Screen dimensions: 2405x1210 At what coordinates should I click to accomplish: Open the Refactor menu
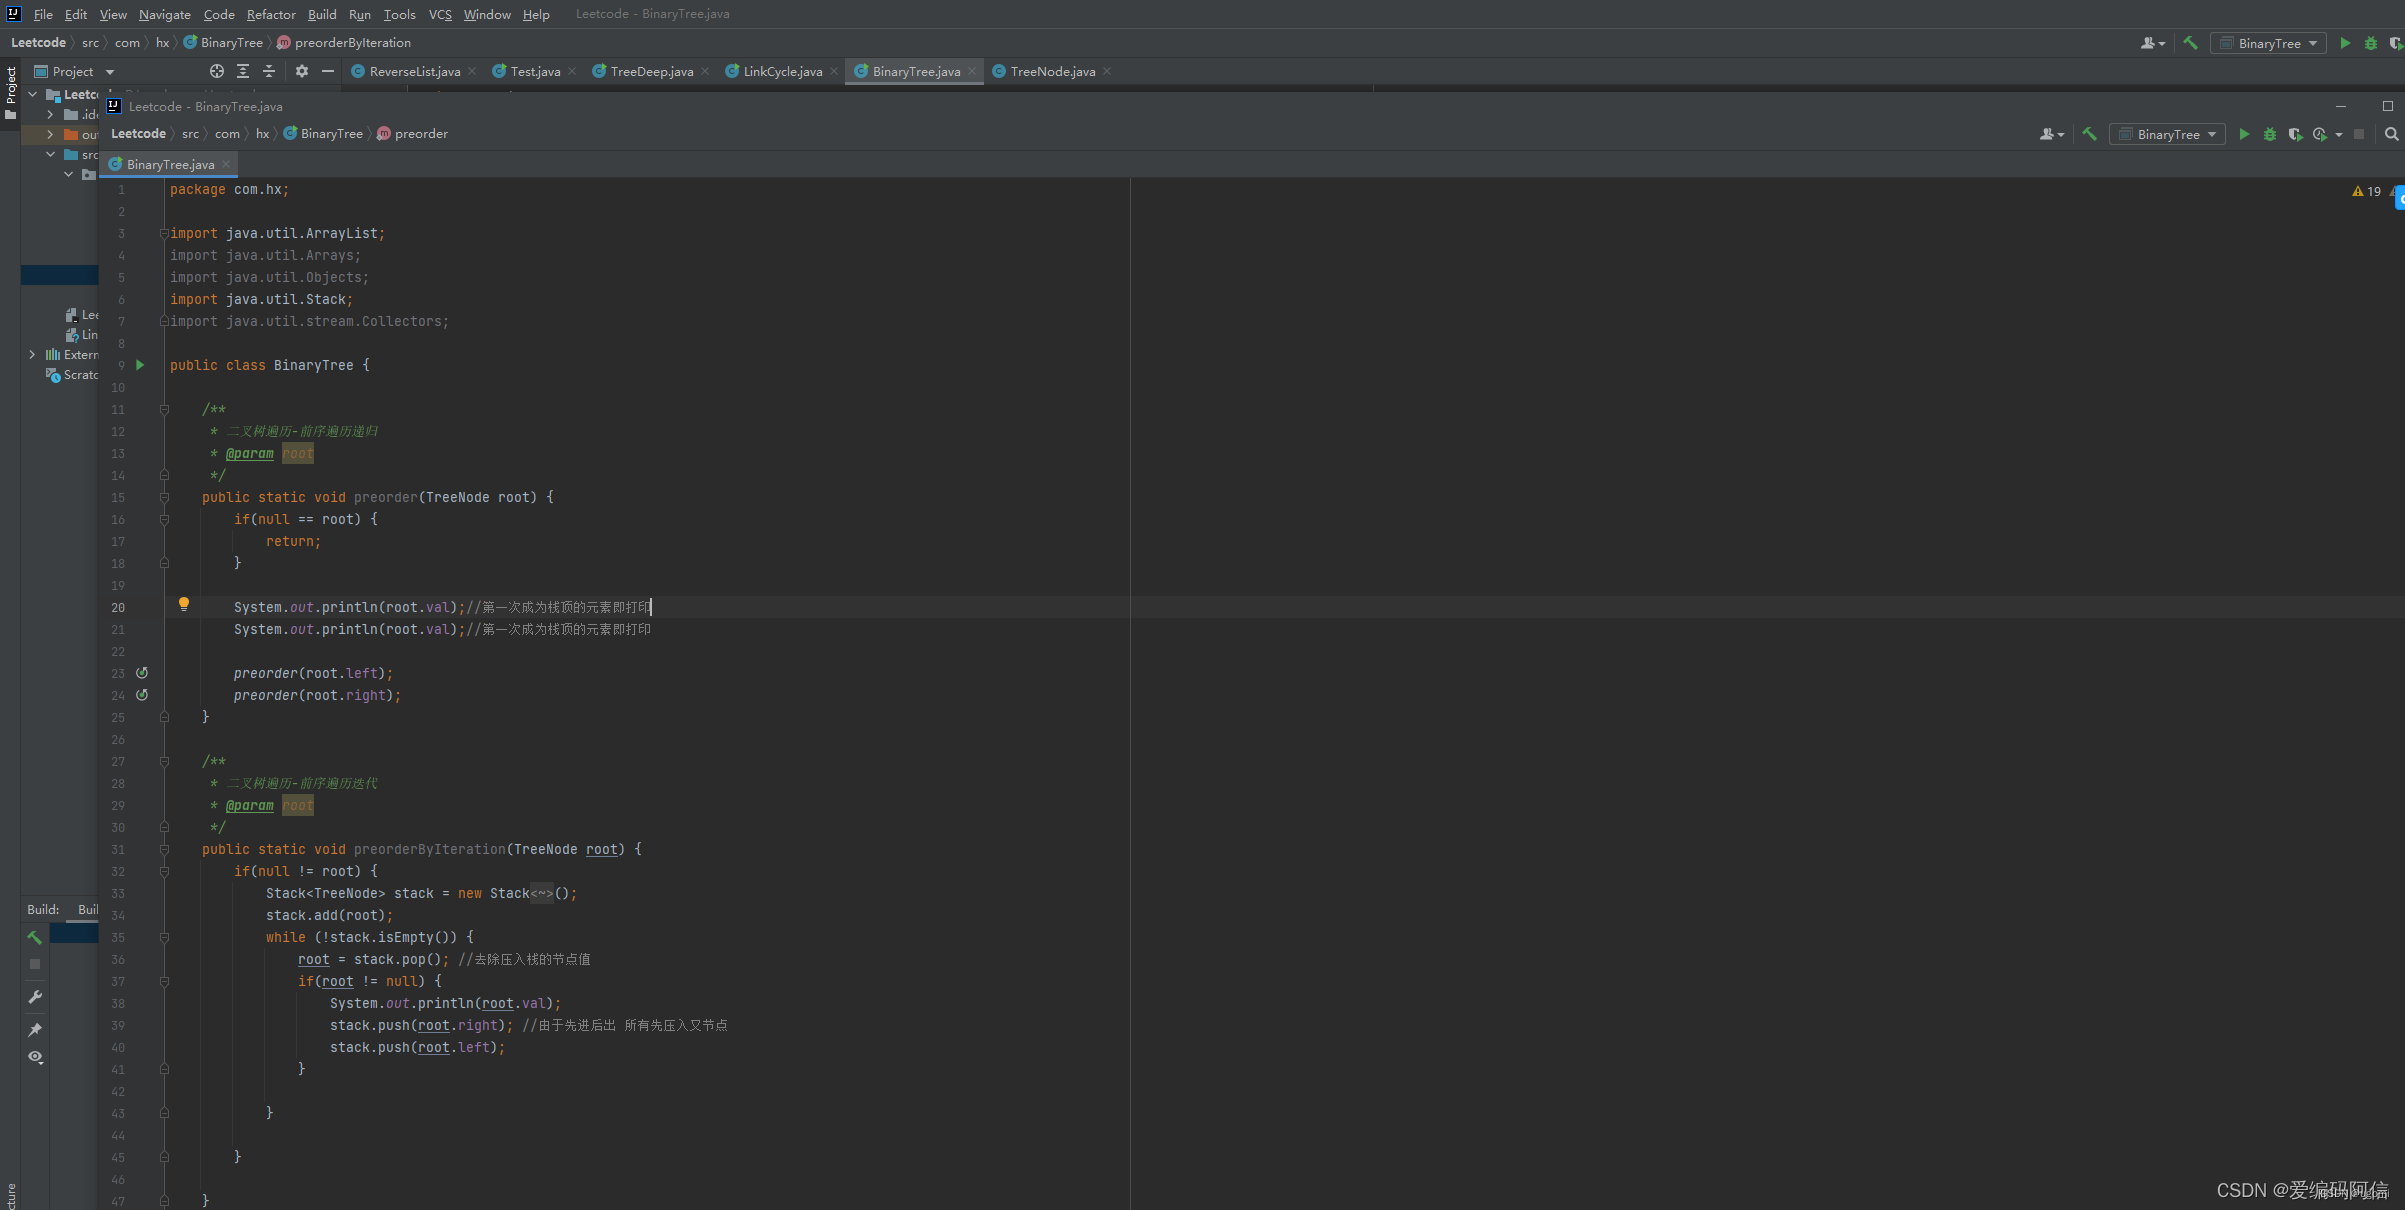click(x=271, y=14)
